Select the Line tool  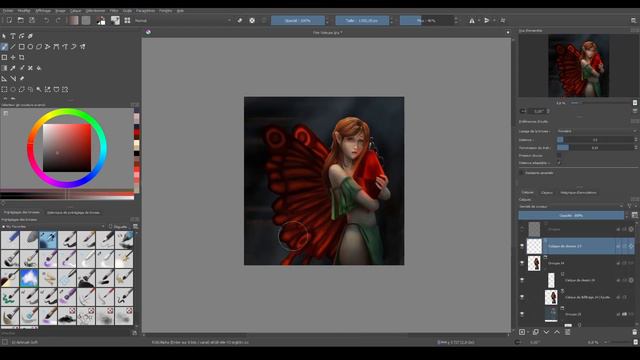13,47
